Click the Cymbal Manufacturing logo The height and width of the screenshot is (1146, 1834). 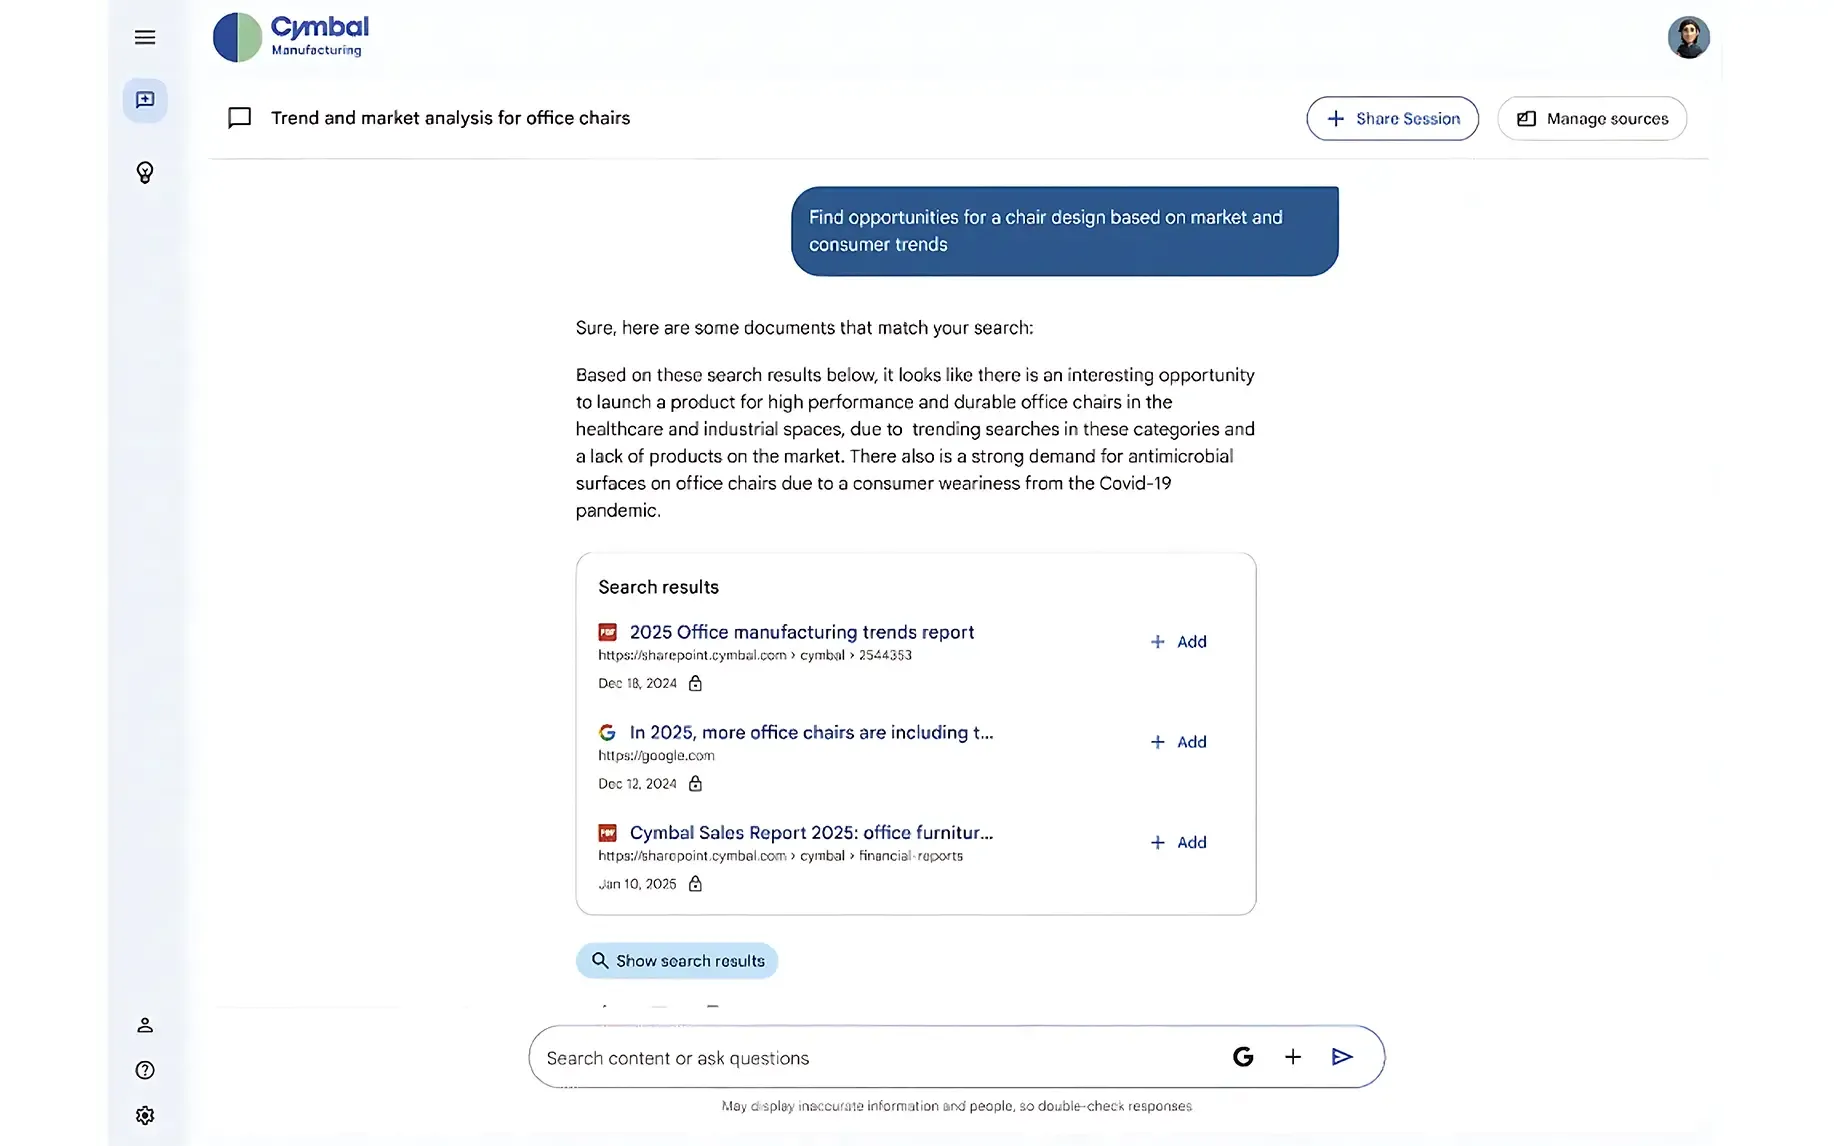(x=291, y=37)
